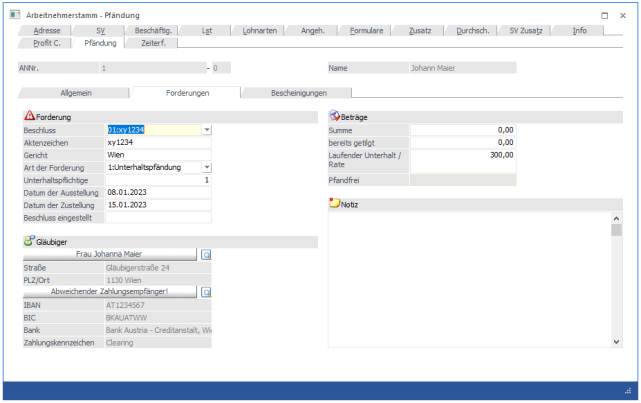
Task: Go to the Zeiterf. tab
Action: click(153, 43)
